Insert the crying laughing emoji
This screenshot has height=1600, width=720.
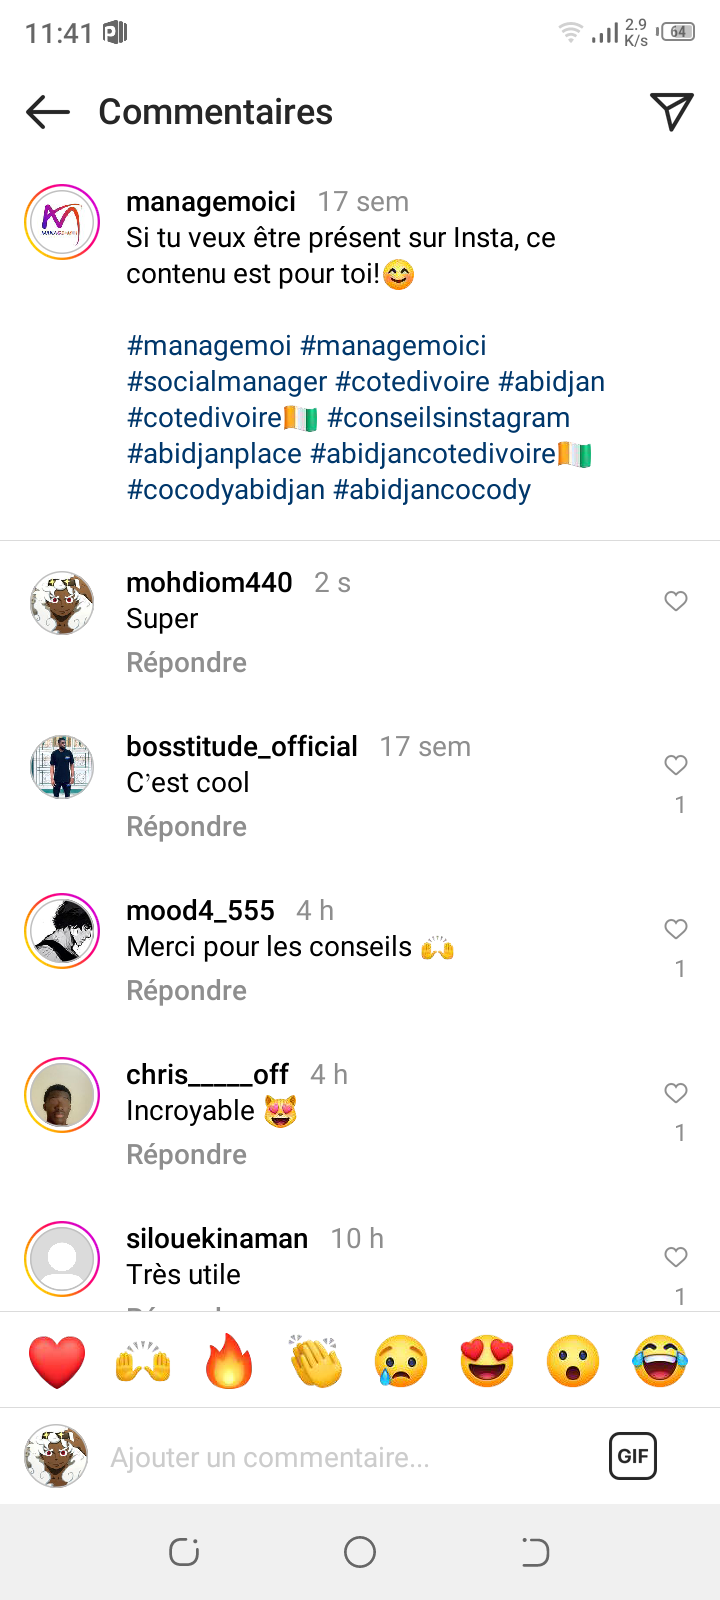(x=660, y=1361)
